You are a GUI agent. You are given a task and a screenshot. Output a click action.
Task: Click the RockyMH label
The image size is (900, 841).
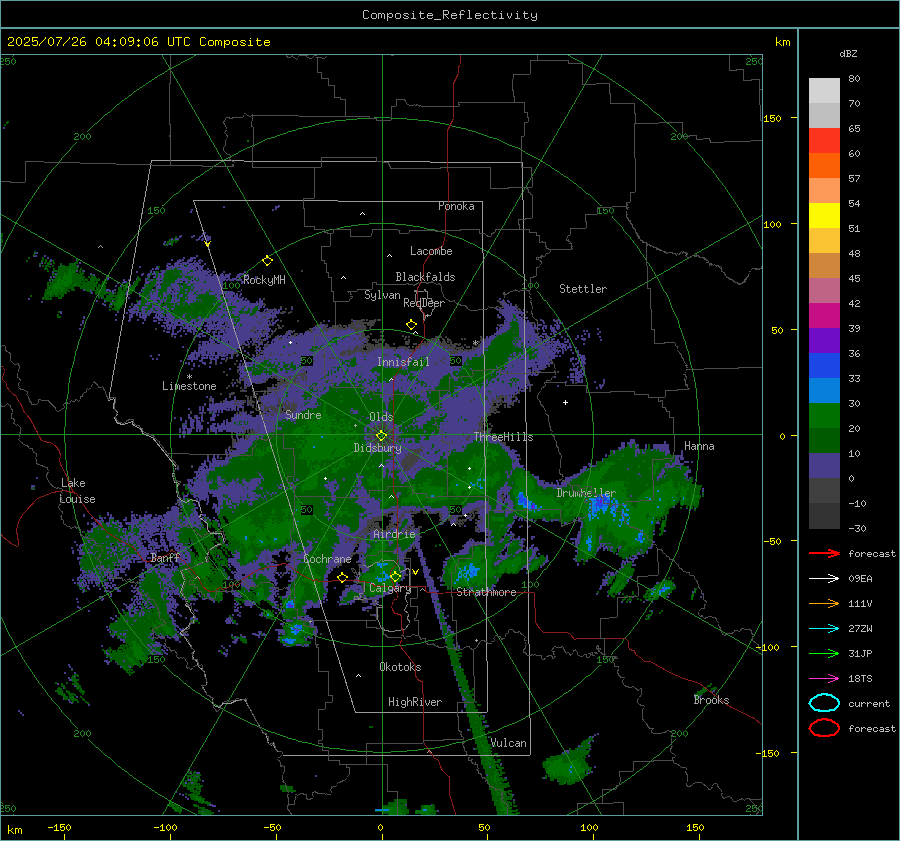[x=264, y=280]
